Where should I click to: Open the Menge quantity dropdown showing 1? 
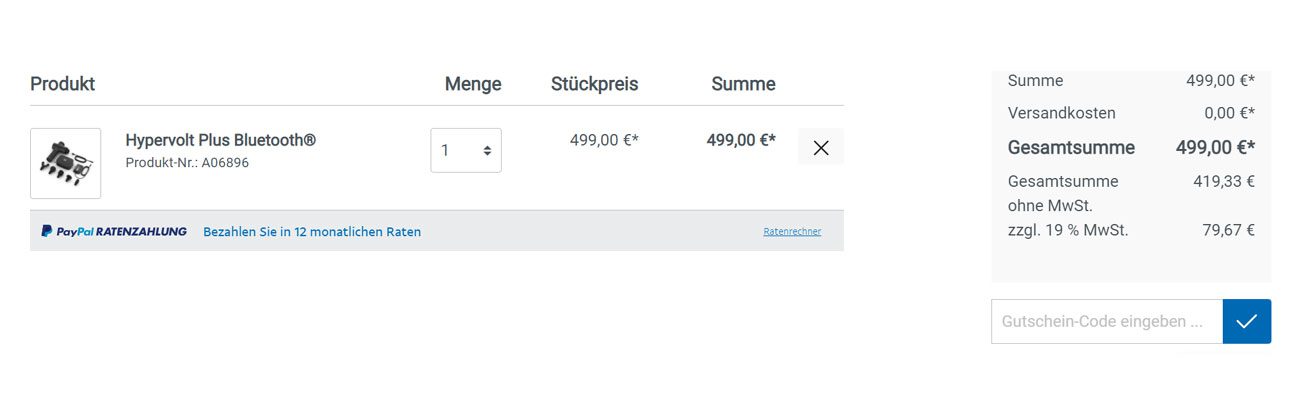pos(466,150)
